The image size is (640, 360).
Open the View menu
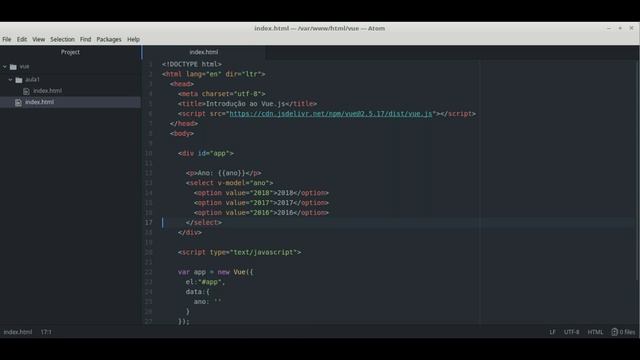39,39
